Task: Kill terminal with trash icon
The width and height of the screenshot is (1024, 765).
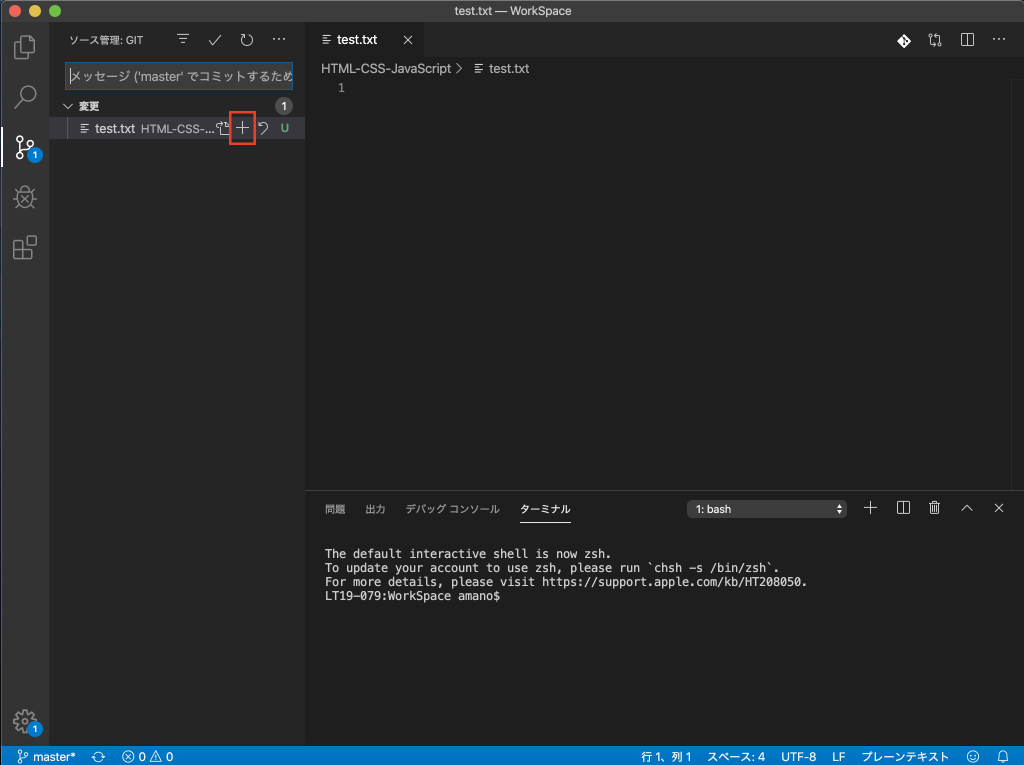Action: pyautogui.click(x=935, y=508)
